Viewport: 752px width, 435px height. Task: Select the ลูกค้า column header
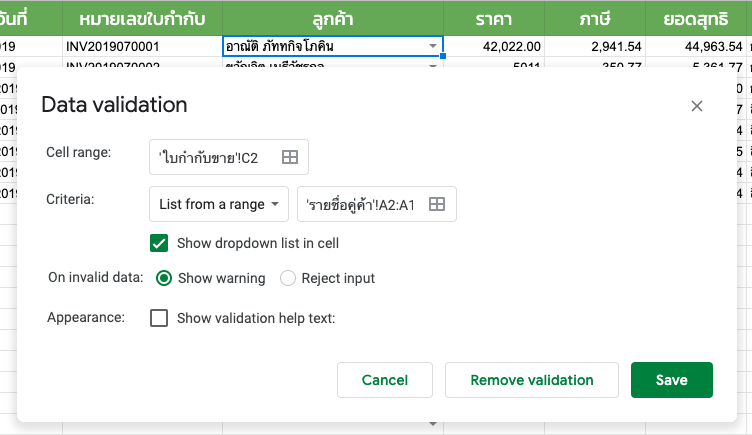(333, 19)
